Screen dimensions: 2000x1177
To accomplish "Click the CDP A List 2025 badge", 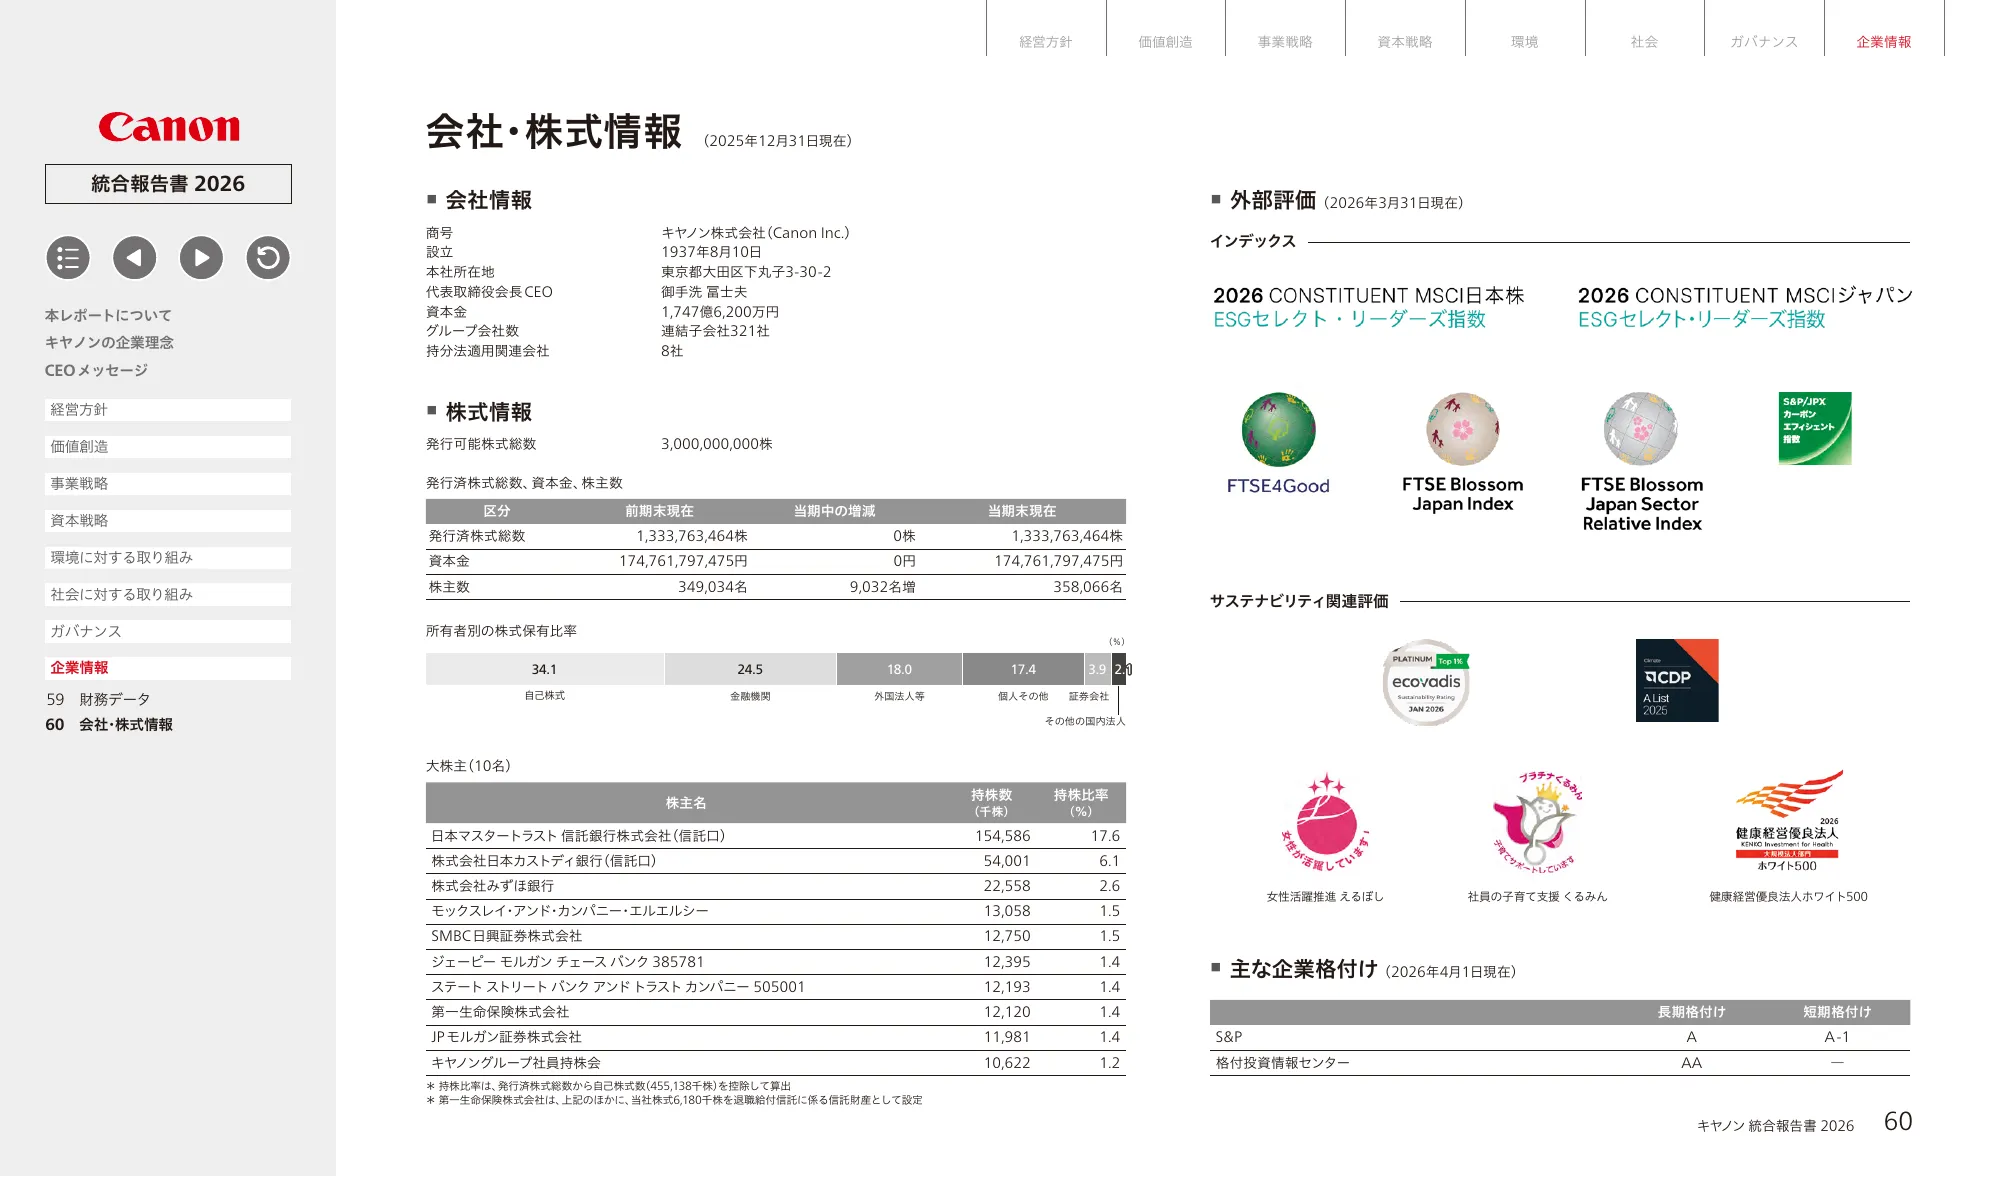I will tap(1677, 680).
